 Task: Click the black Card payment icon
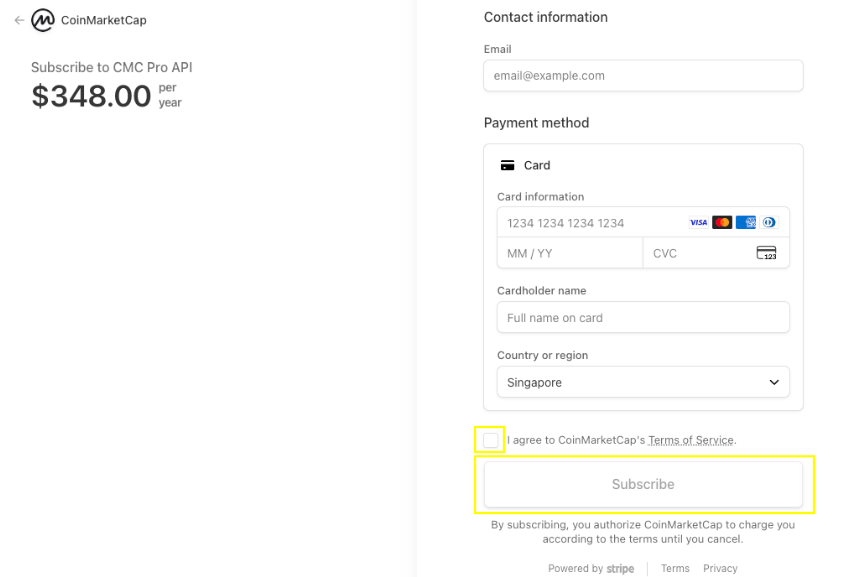(507, 165)
